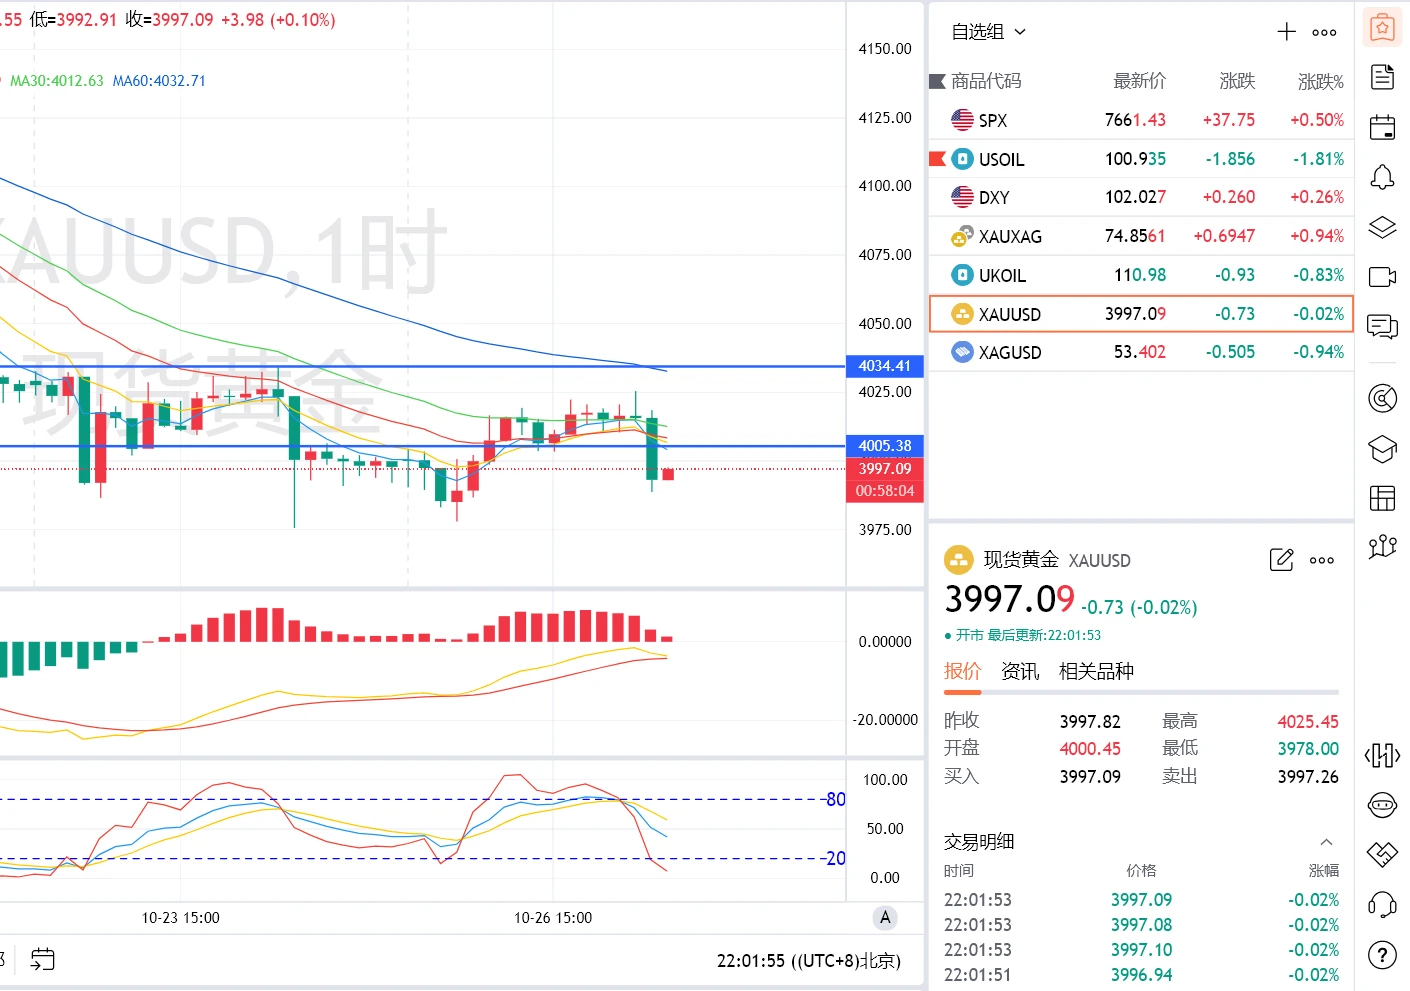Click the 4005.38 horizontal line price label
Screen dimensions: 1410x991
coord(885,446)
